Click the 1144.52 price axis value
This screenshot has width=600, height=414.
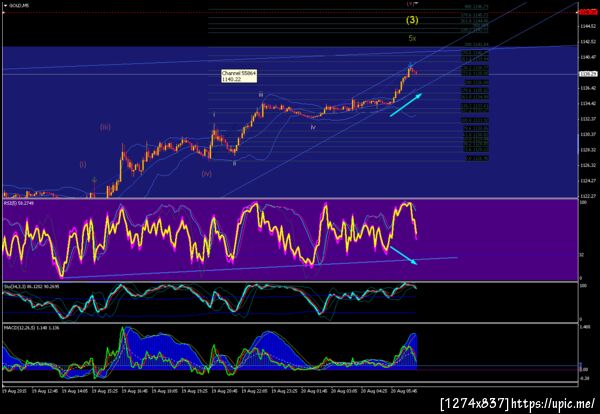coord(589,26)
